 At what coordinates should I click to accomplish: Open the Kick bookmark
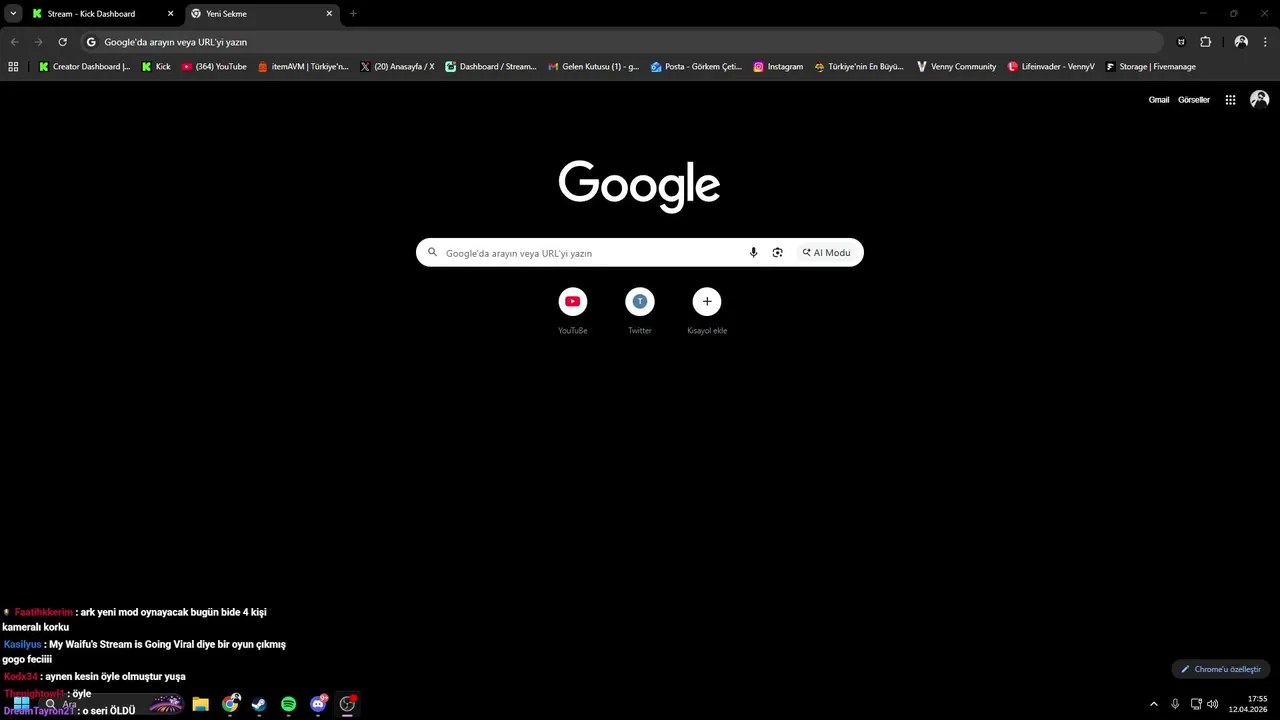[156, 67]
